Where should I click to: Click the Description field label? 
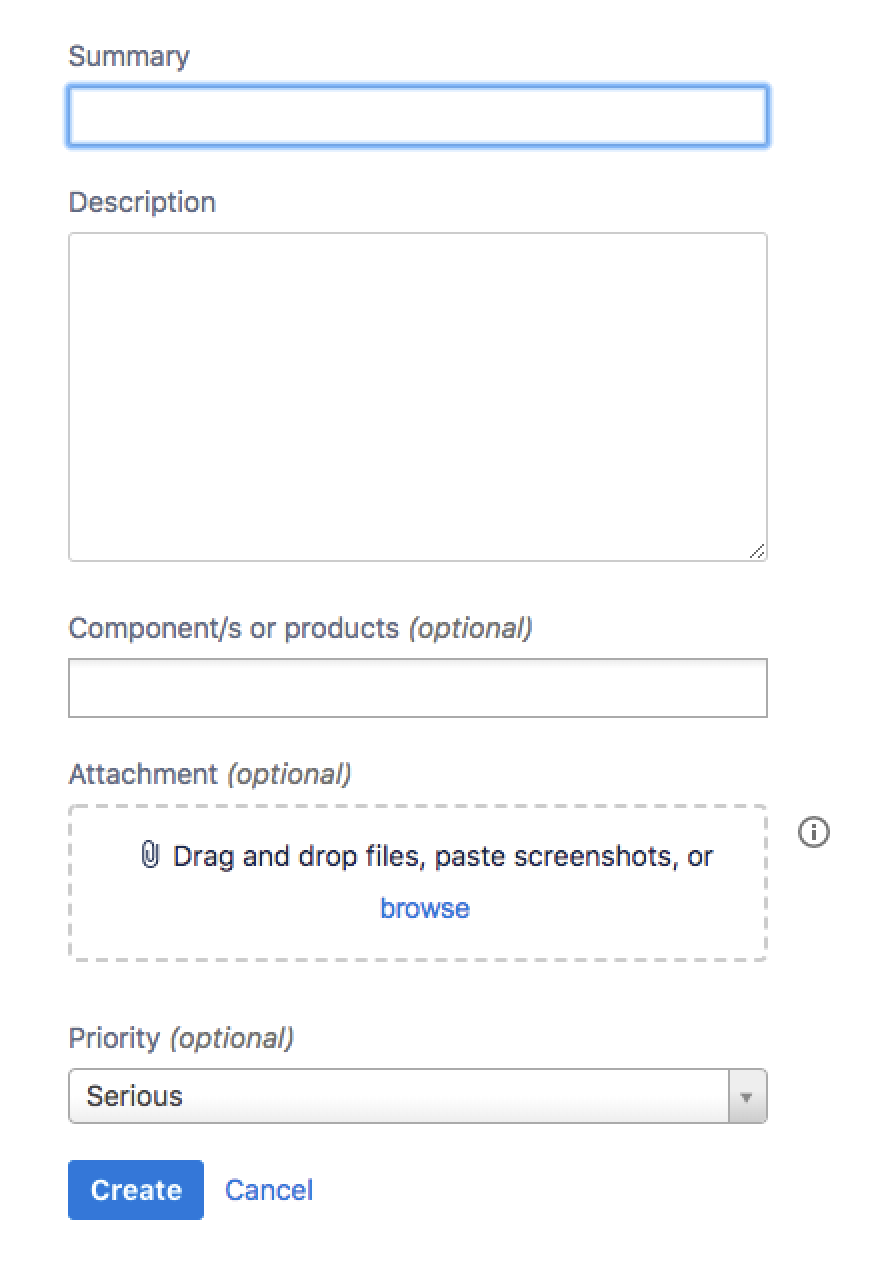pos(142,202)
